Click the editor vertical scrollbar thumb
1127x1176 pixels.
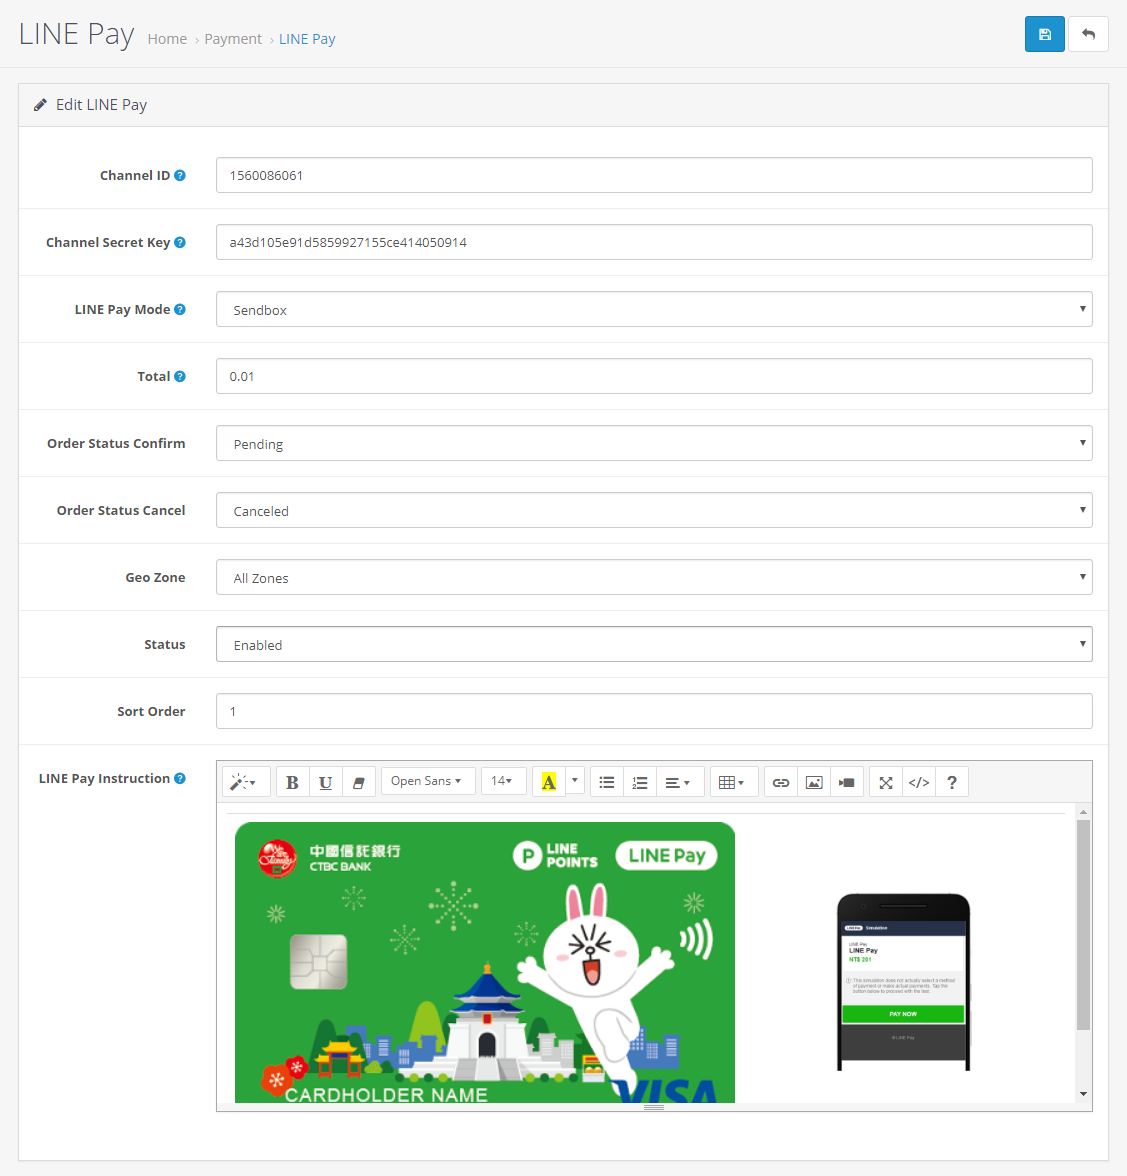(1083, 925)
